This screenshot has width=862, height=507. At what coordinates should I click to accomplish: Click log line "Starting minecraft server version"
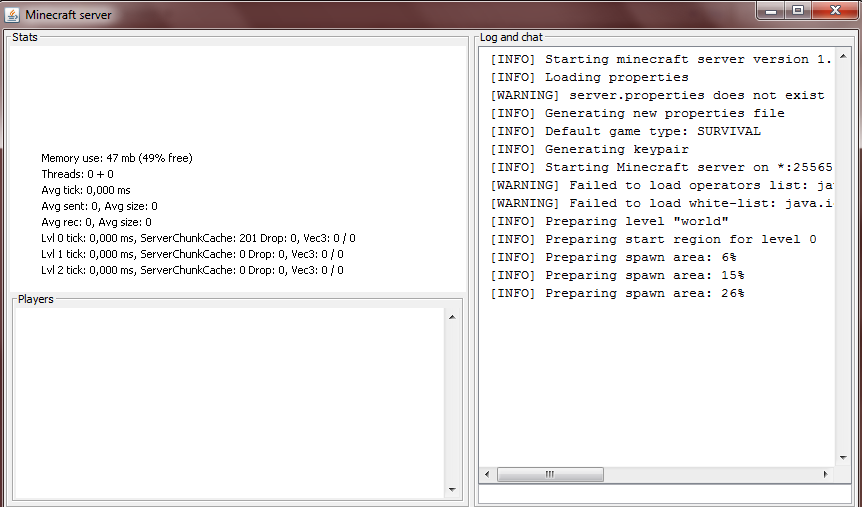coord(661,59)
